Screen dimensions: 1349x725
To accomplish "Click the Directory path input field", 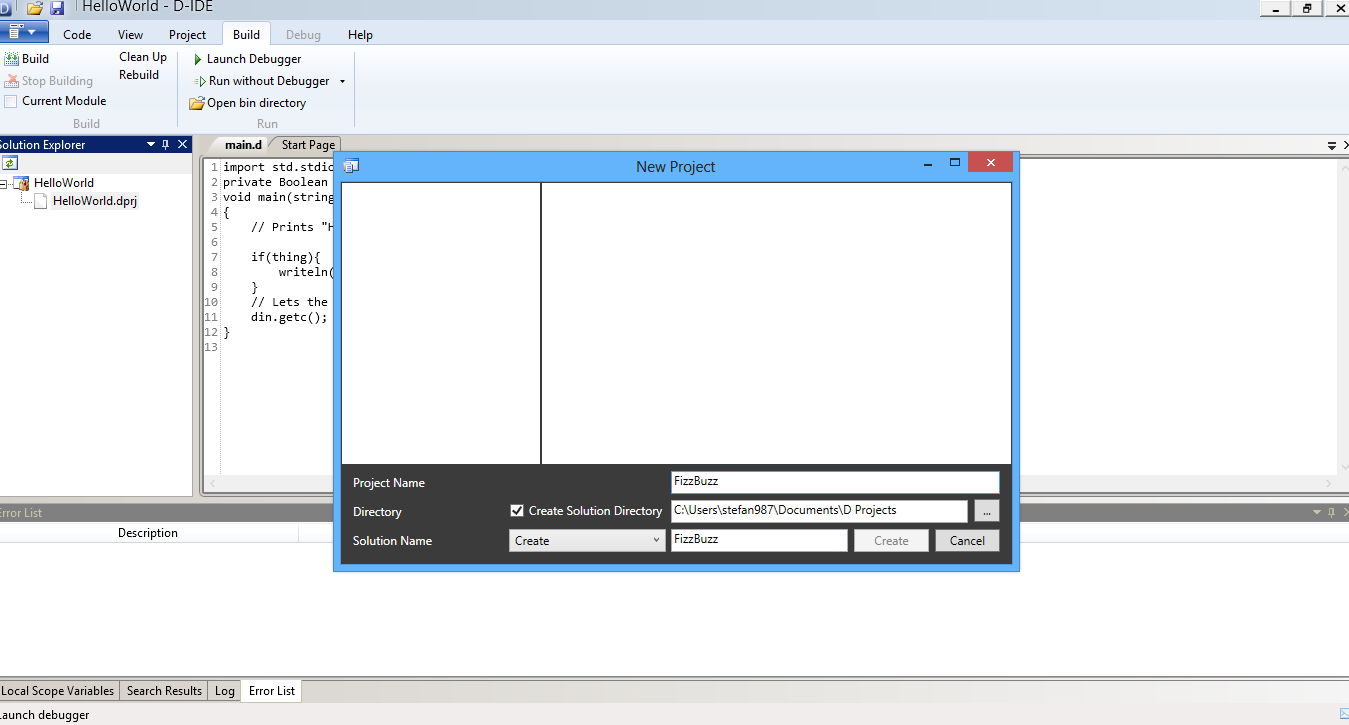I will tap(819, 511).
